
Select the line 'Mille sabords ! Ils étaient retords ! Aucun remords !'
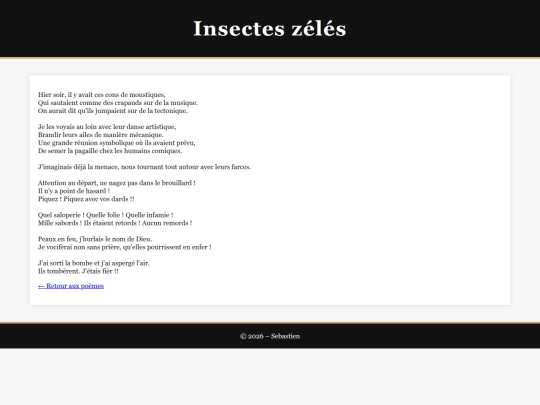pyautogui.click(x=115, y=223)
